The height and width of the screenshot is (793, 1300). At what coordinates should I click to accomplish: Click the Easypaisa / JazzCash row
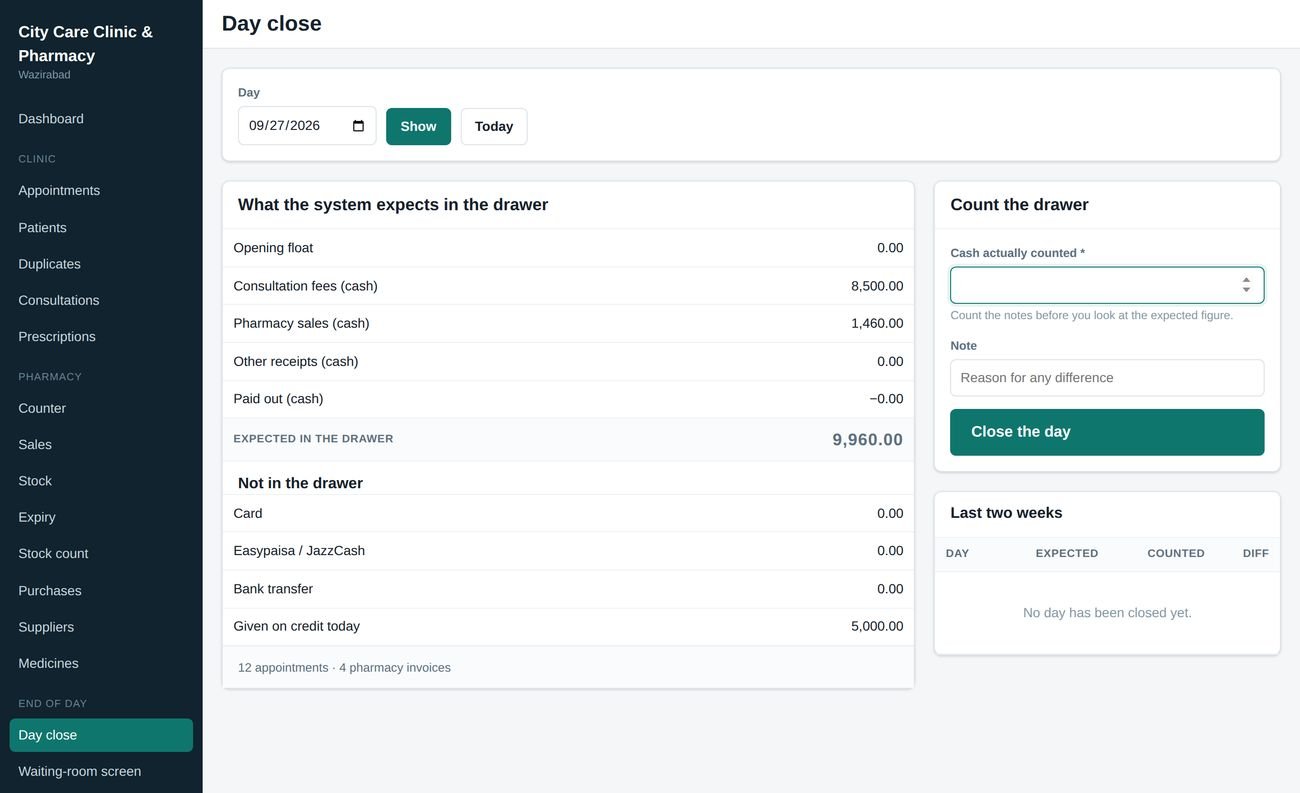pyautogui.click(x=568, y=551)
